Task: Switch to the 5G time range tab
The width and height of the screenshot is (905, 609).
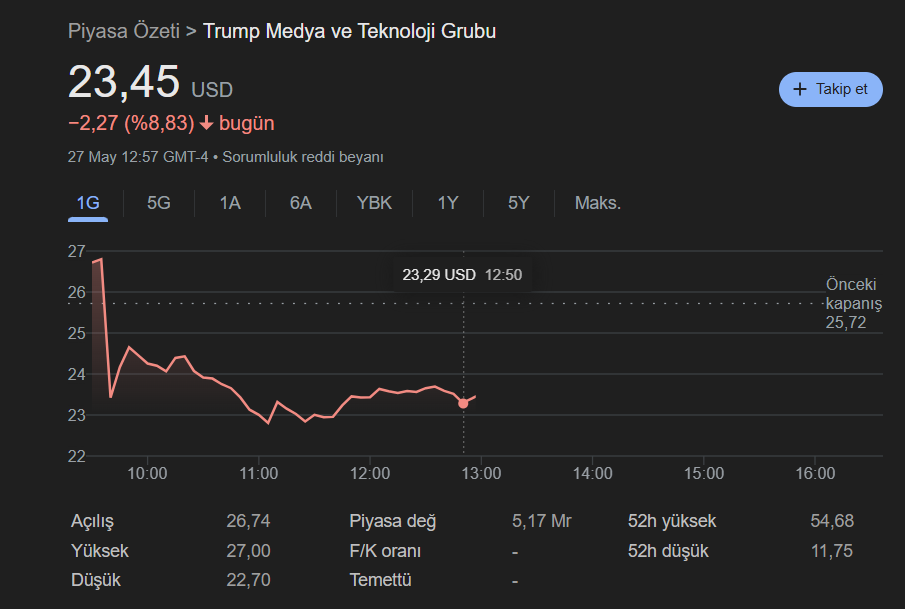Action: click(159, 203)
